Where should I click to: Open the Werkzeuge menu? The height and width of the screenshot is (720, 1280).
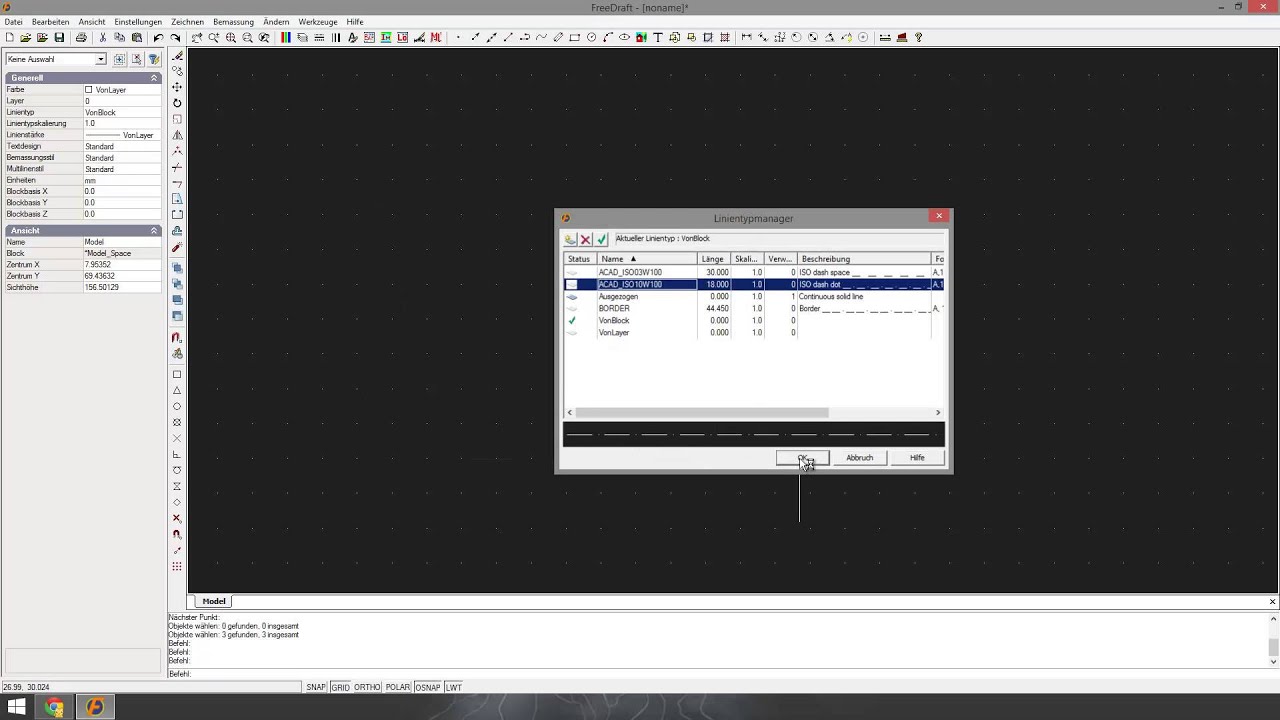[318, 21]
